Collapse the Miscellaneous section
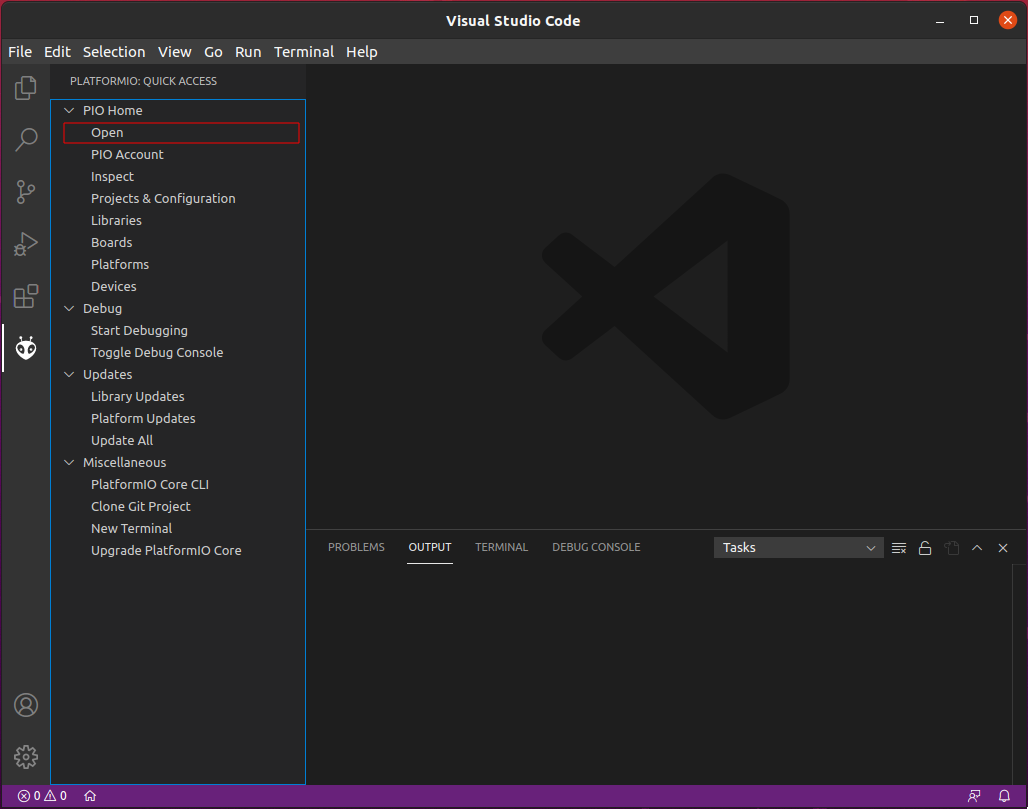This screenshot has height=809, width=1028. [69, 462]
